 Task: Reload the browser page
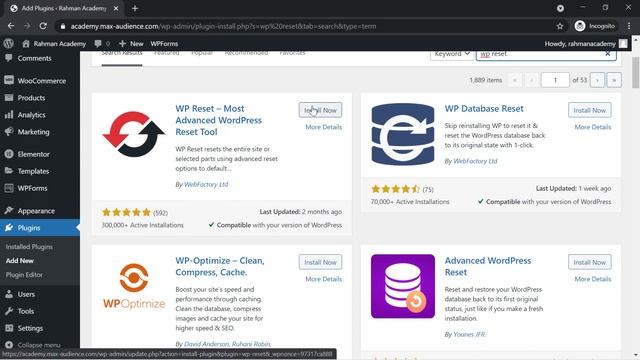click(x=43, y=26)
